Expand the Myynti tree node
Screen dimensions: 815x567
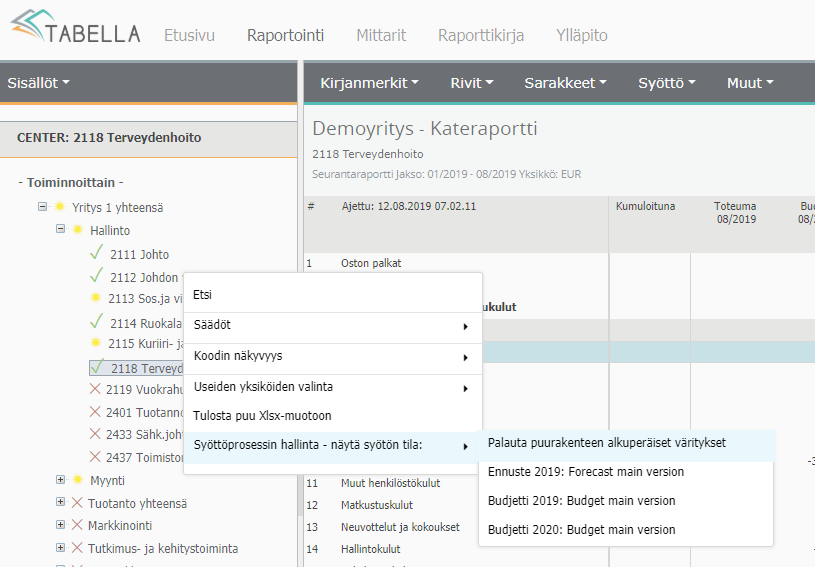tap(61, 481)
